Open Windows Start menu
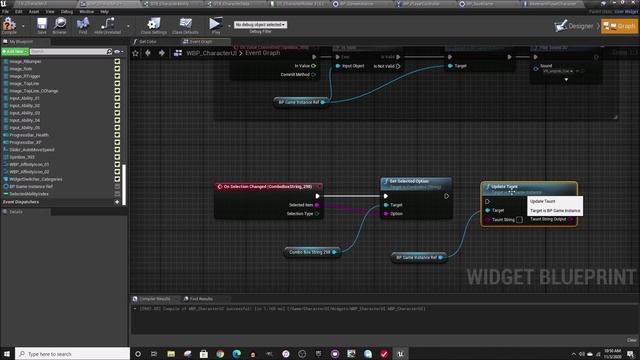The image size is (640, 360). click(7, 354)
